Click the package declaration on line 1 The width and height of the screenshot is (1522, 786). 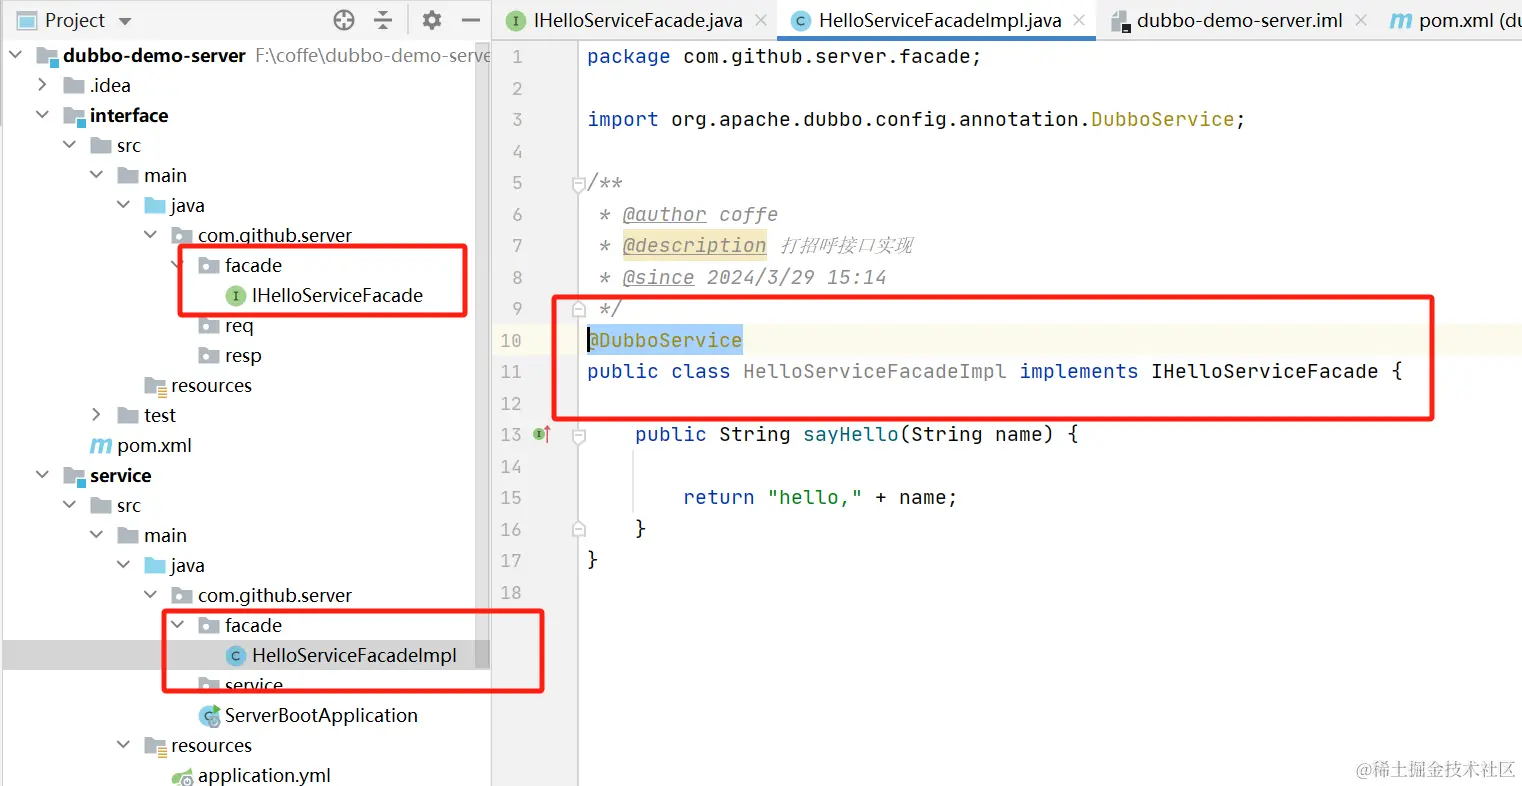coord(784,57)
